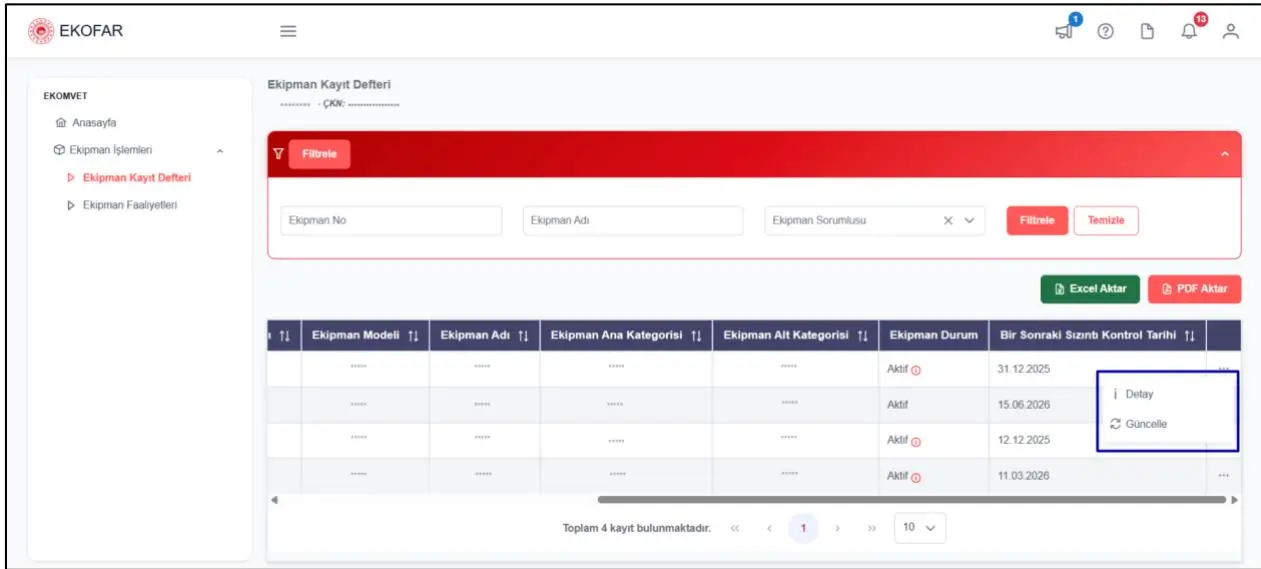1261x569 pixels.
Task: Export table with Excel Aktar
Action: tap(1090, 289)
